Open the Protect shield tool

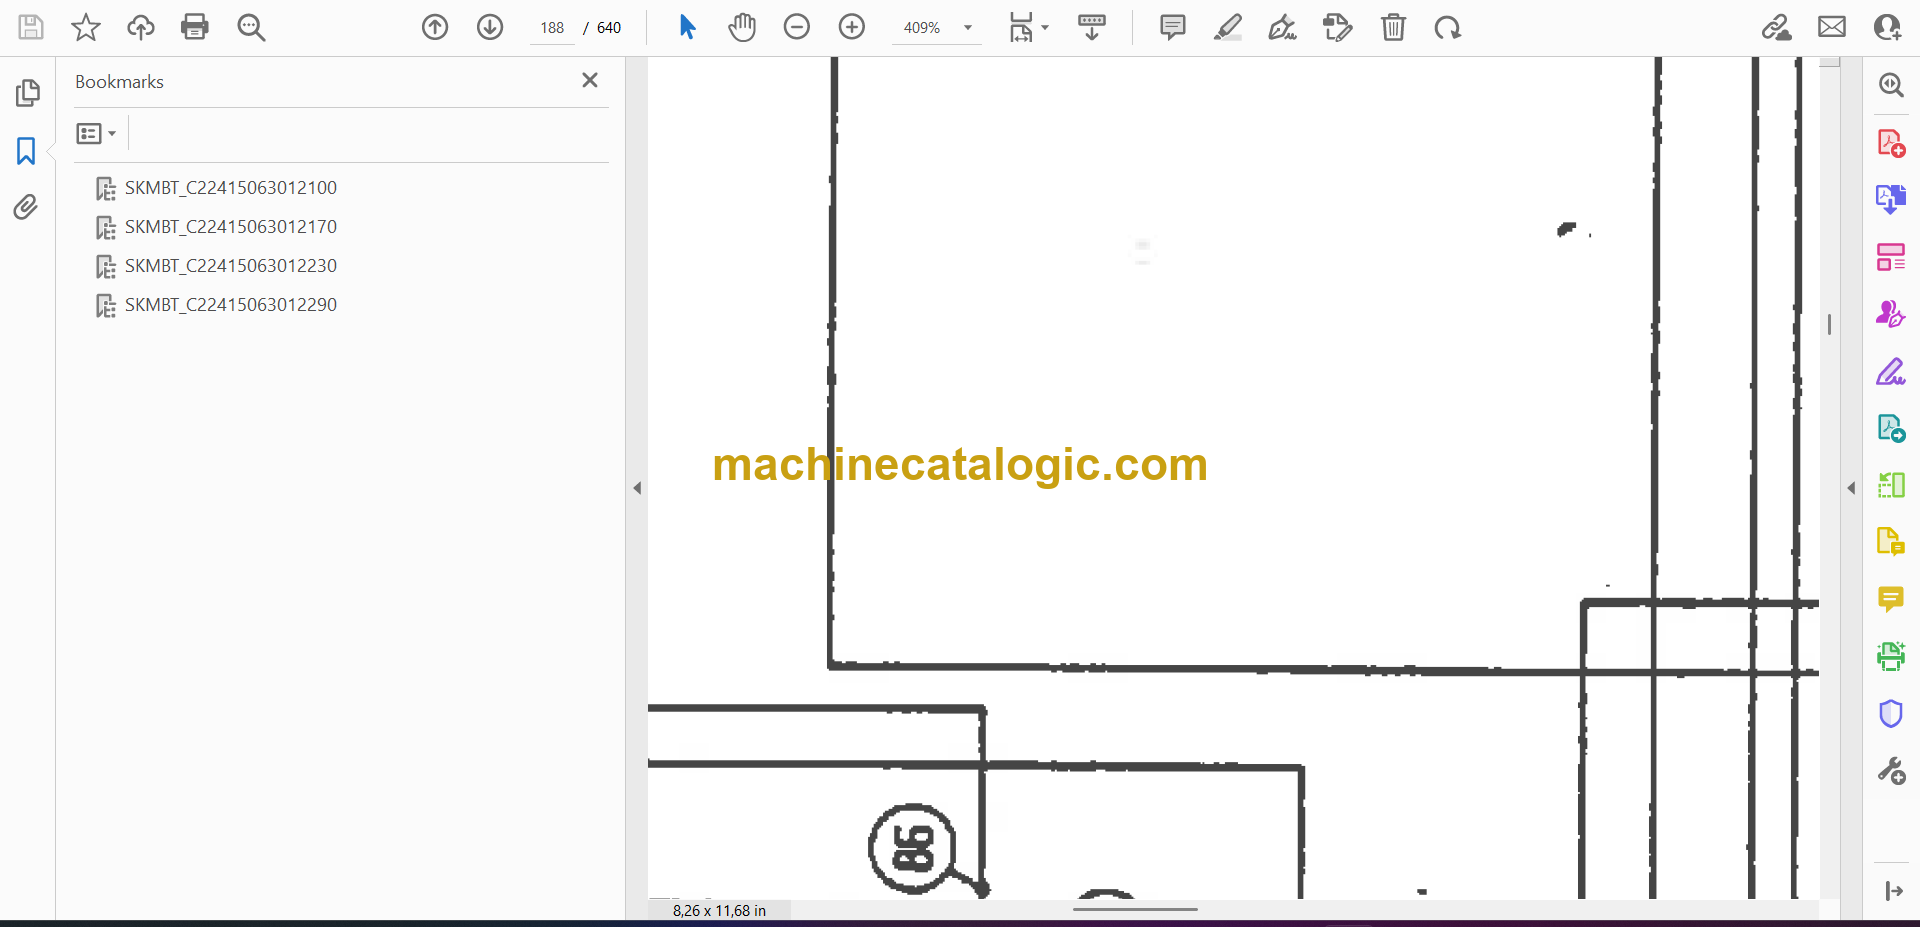click(x=1891, y=714)
